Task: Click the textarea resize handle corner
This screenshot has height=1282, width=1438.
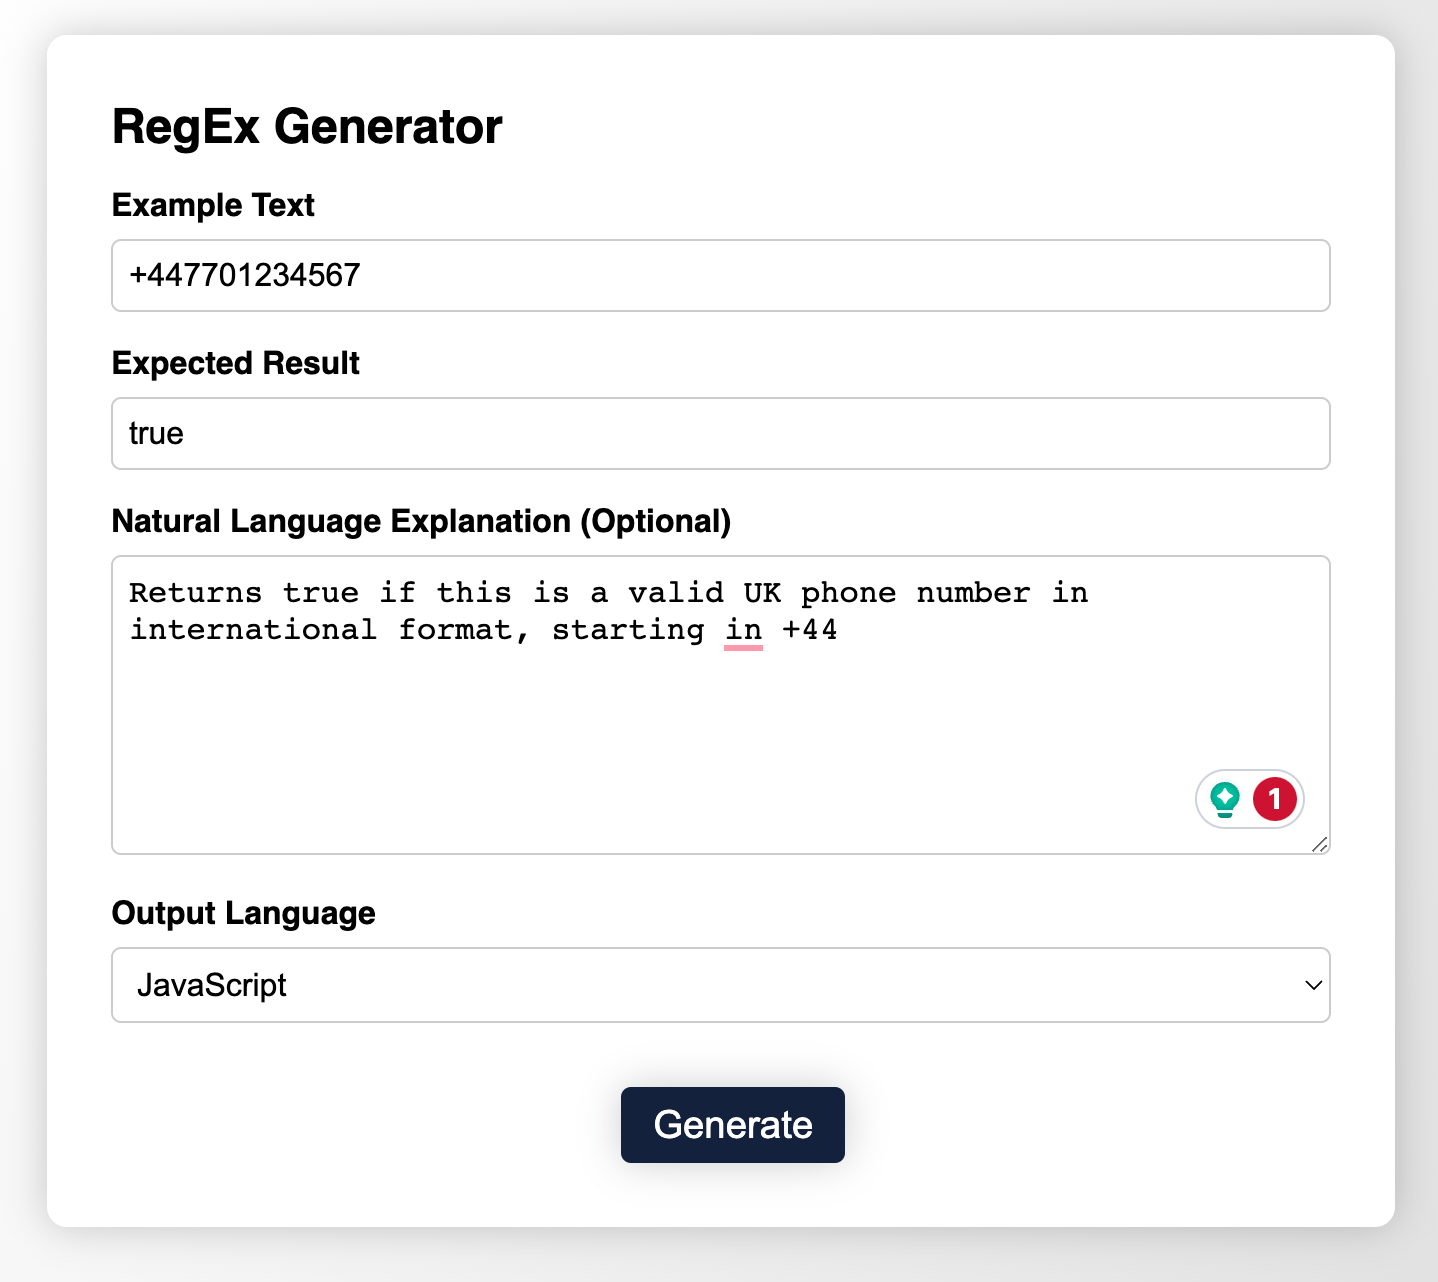Action: [x=1319, y=844]
